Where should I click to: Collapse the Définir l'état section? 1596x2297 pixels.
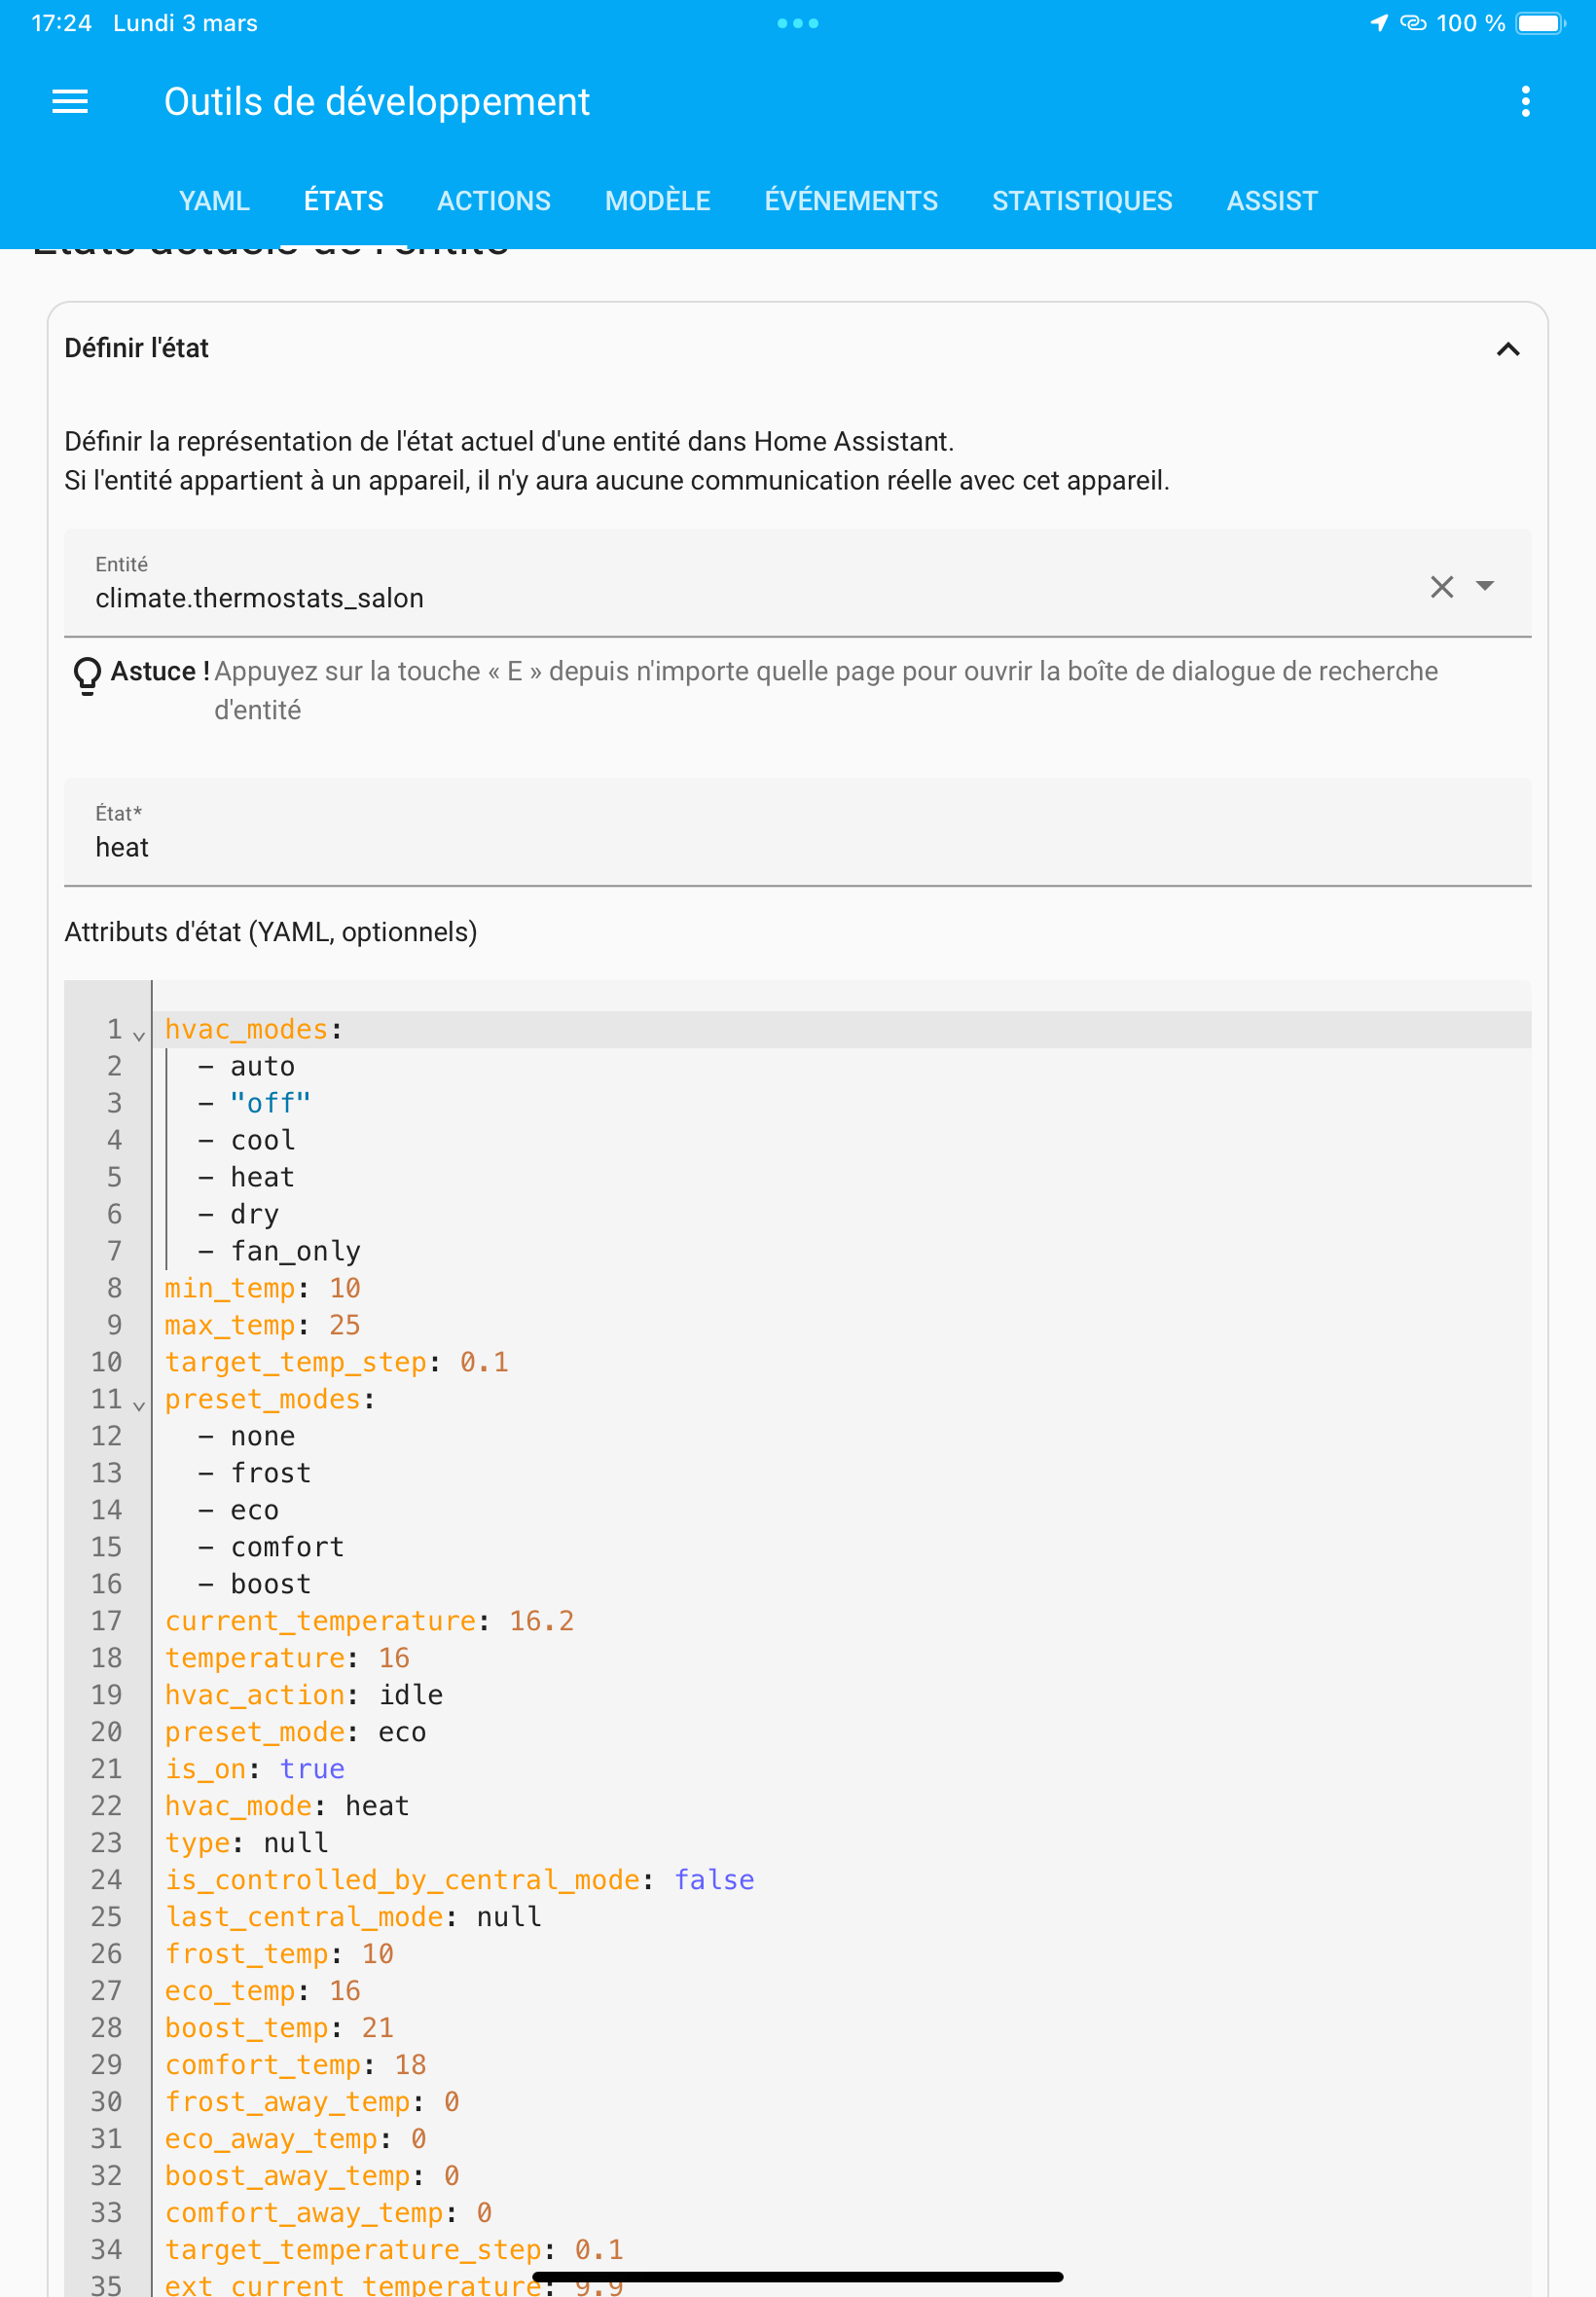[x=1507, y=349]
